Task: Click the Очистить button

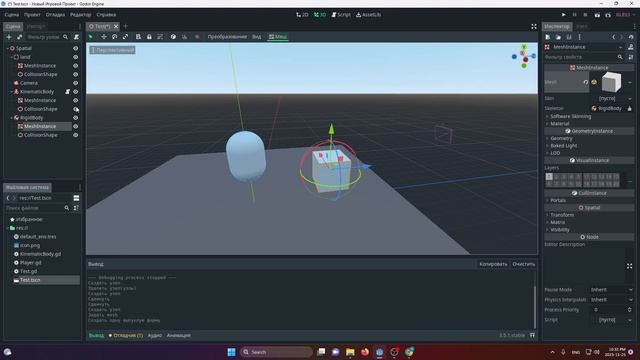Action: tap(524, 264)
